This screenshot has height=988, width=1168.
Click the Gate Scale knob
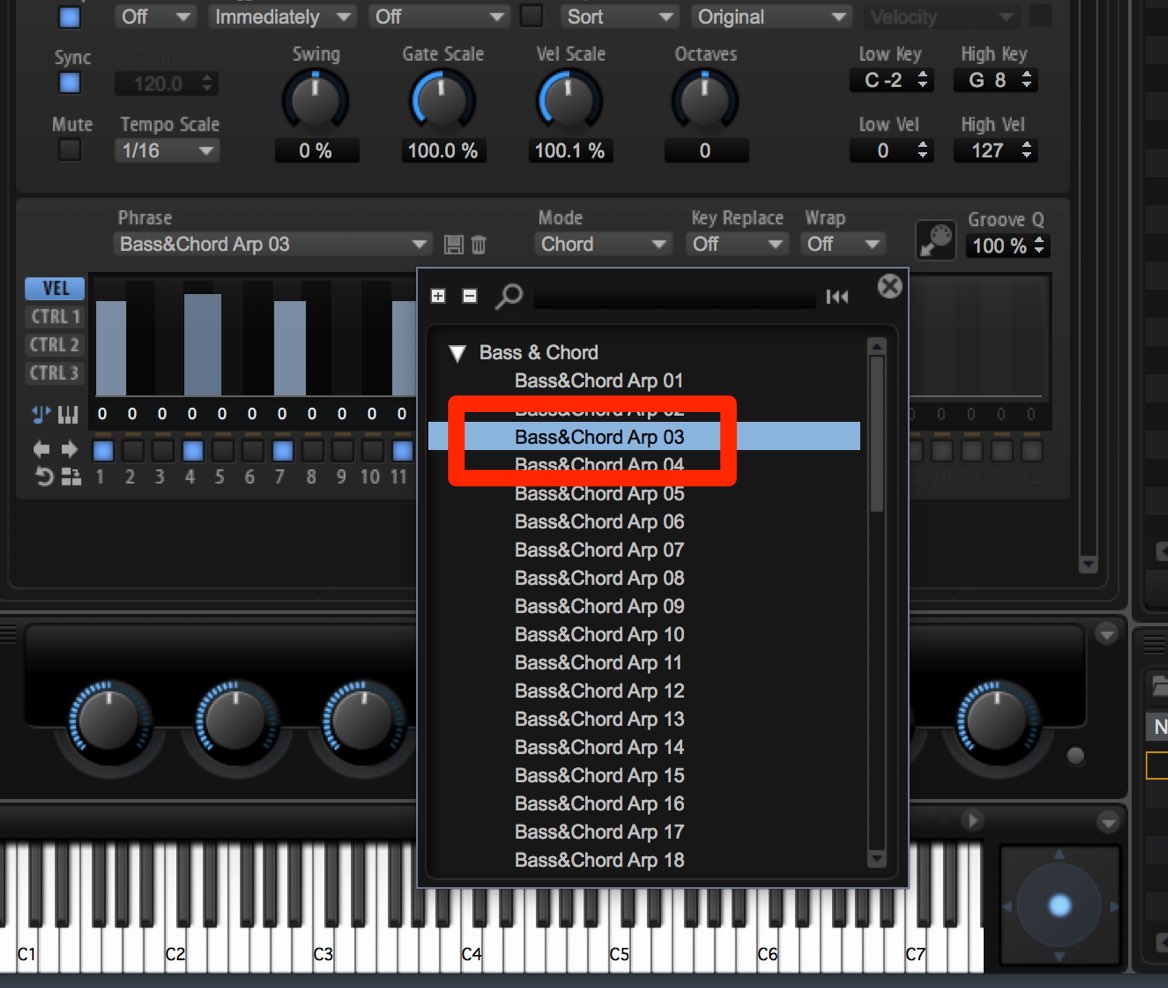[442, 101]
